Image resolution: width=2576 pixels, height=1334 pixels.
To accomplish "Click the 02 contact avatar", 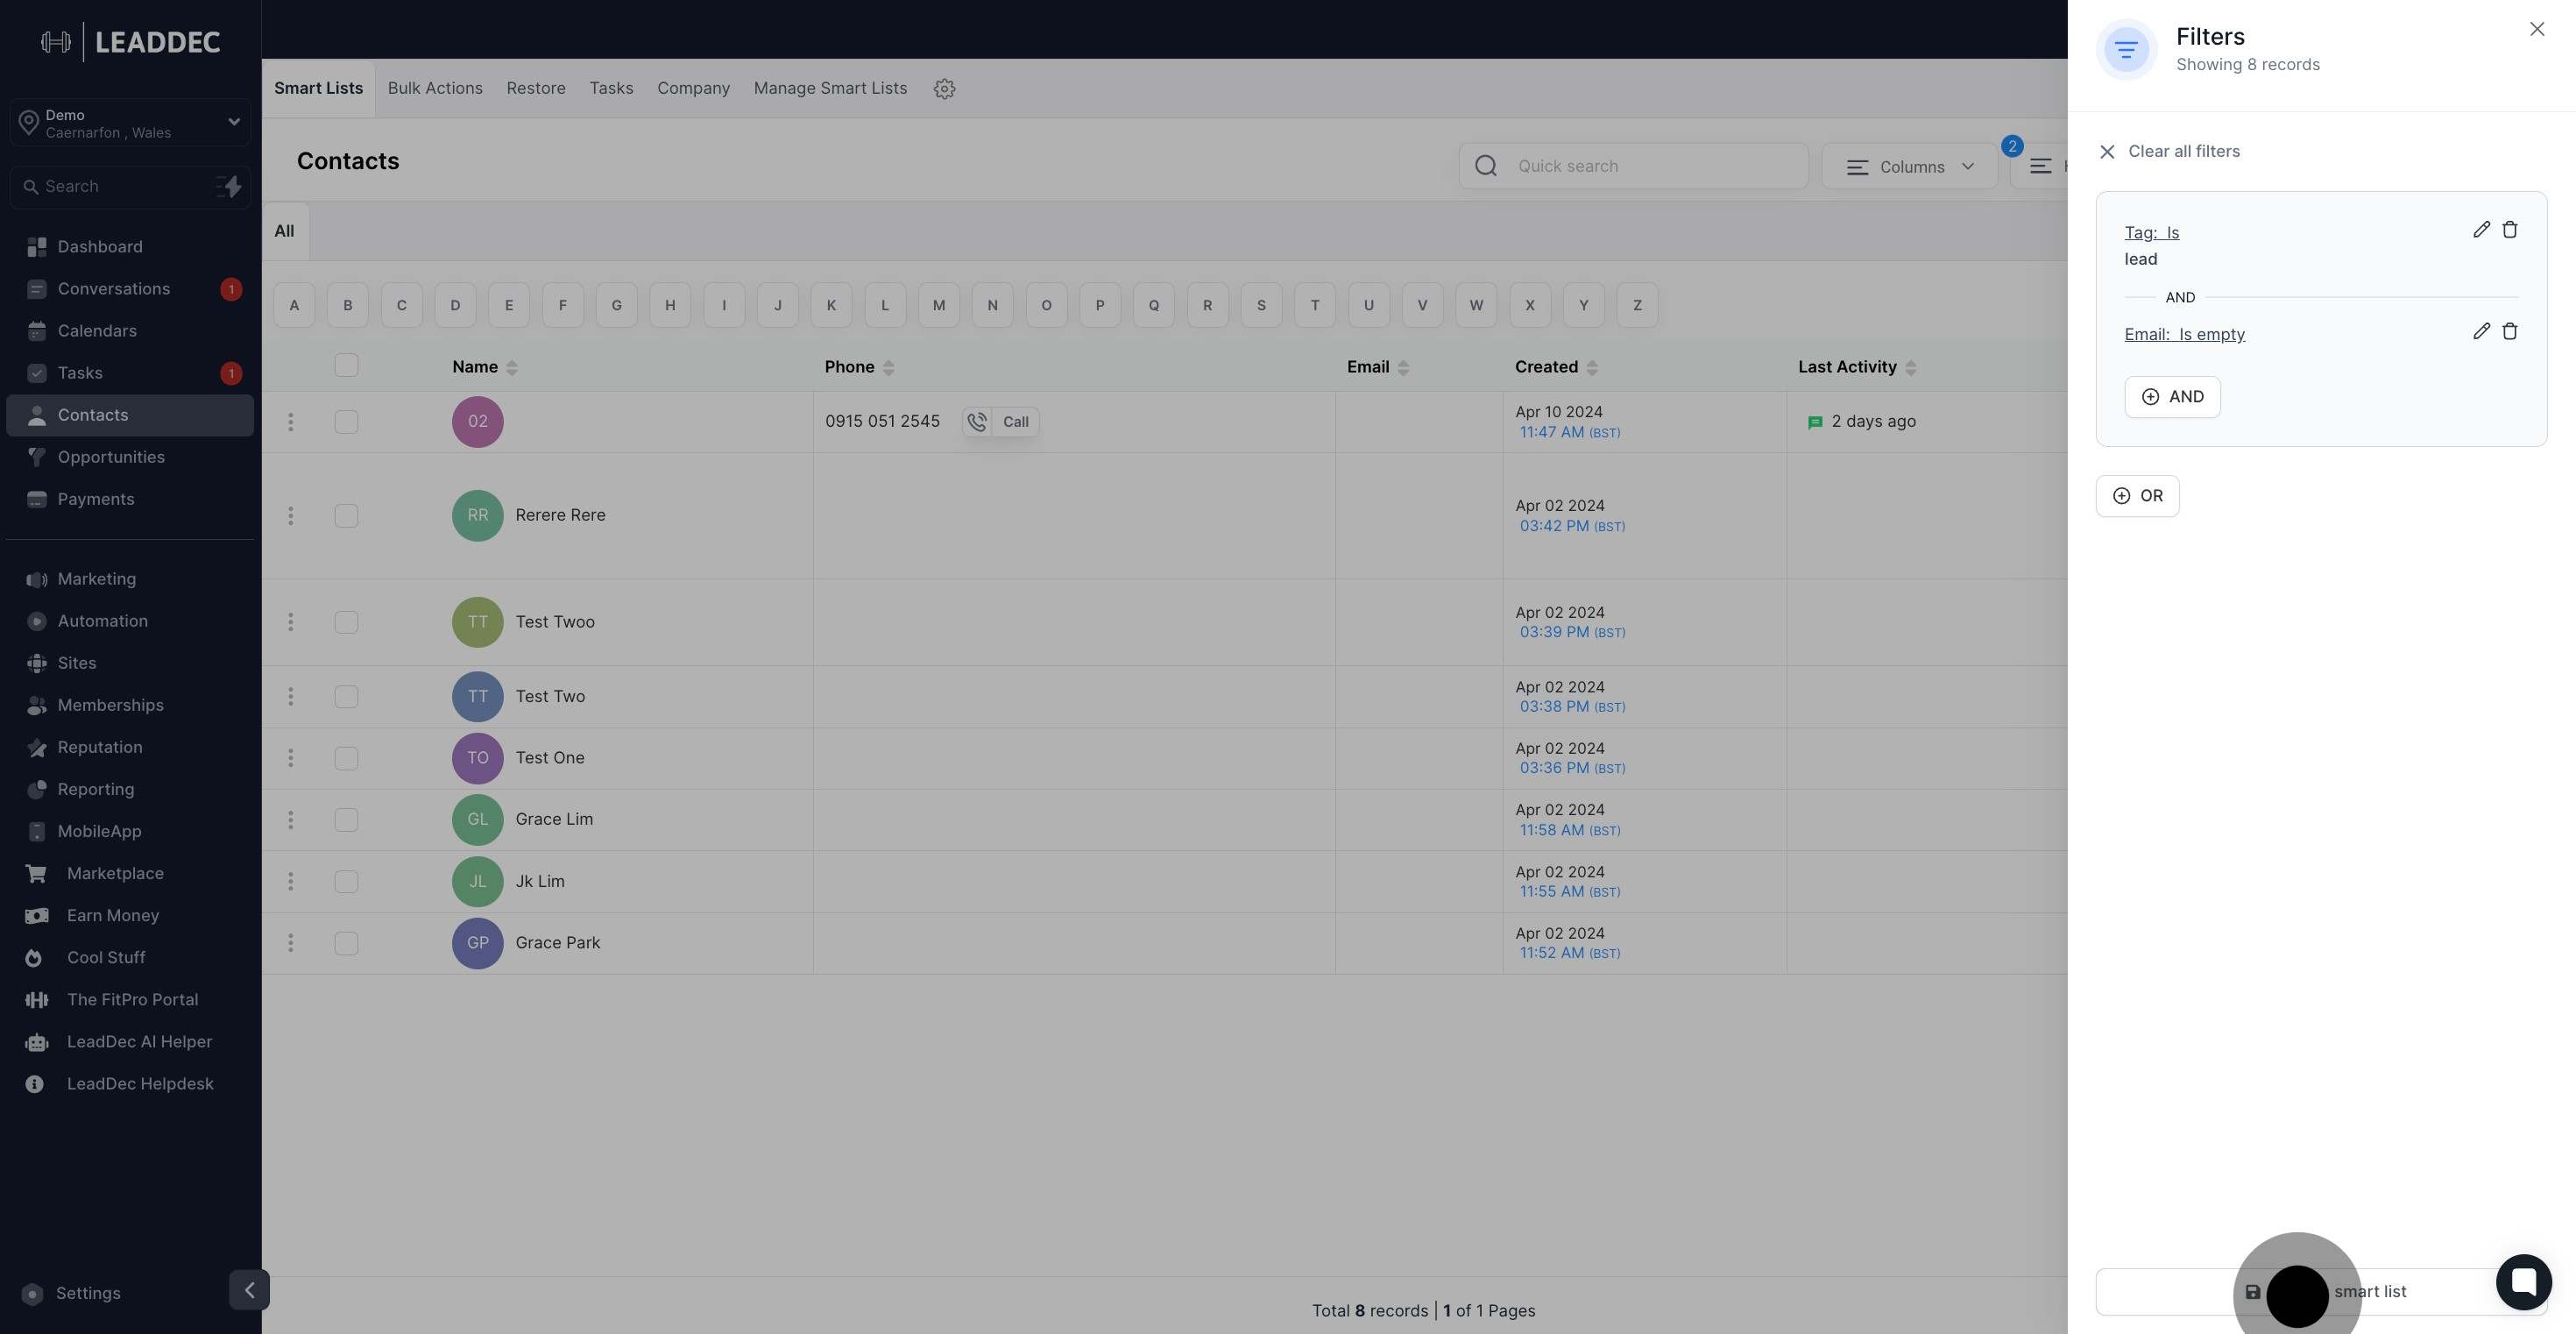I will (x=478, y=422).
